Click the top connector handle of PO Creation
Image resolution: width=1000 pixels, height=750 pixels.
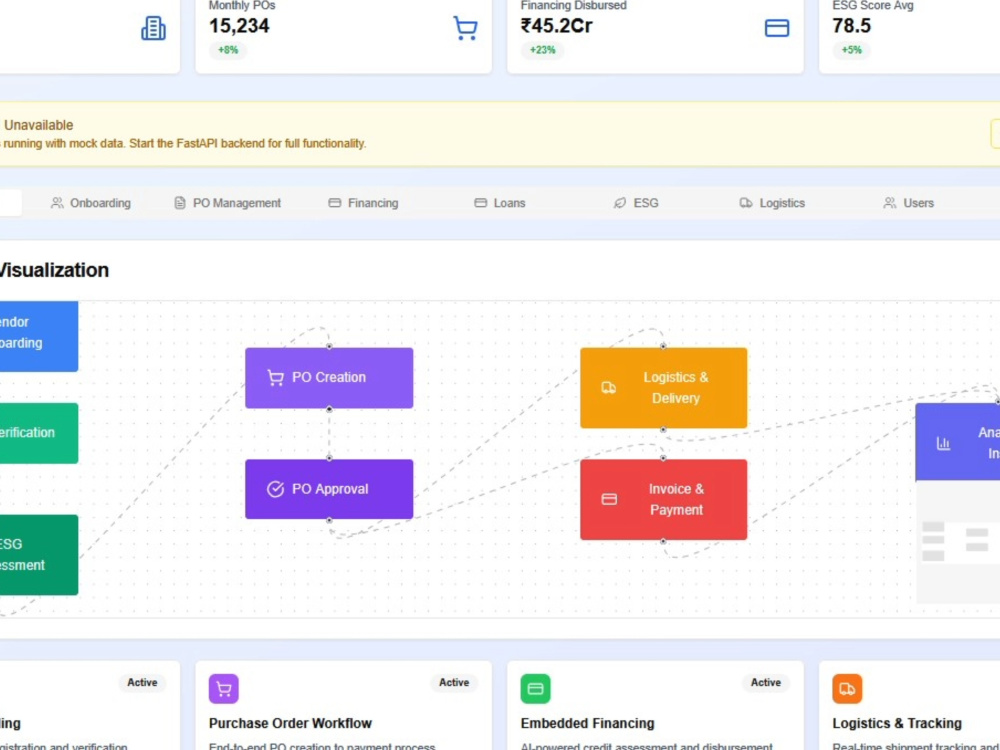coord(329,346)
